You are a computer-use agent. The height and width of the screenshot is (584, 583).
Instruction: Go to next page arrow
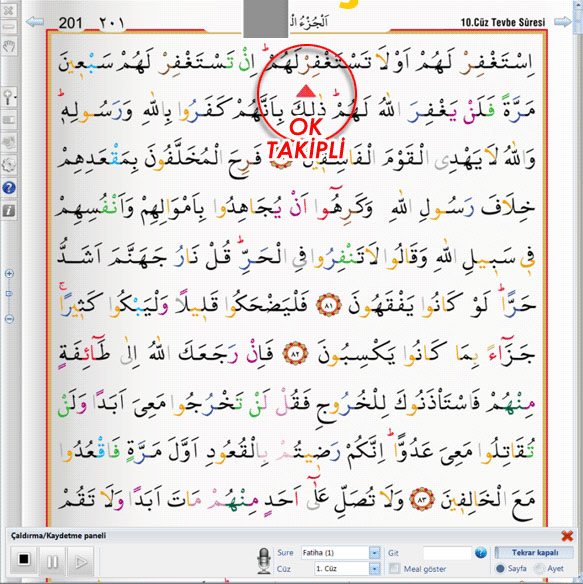click(562, 22)
